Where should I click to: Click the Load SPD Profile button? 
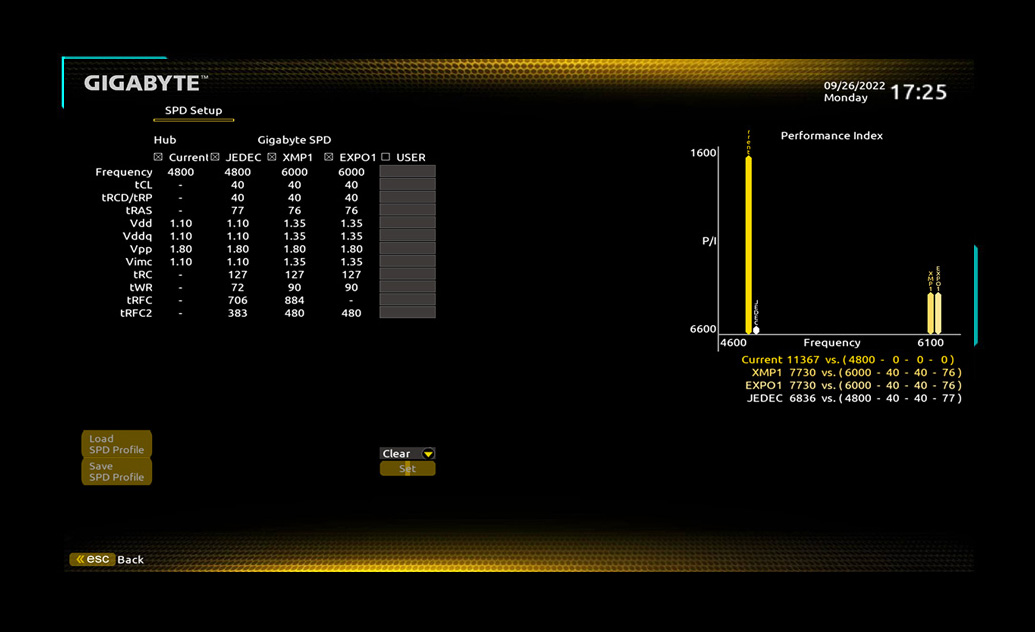point(116,444)
